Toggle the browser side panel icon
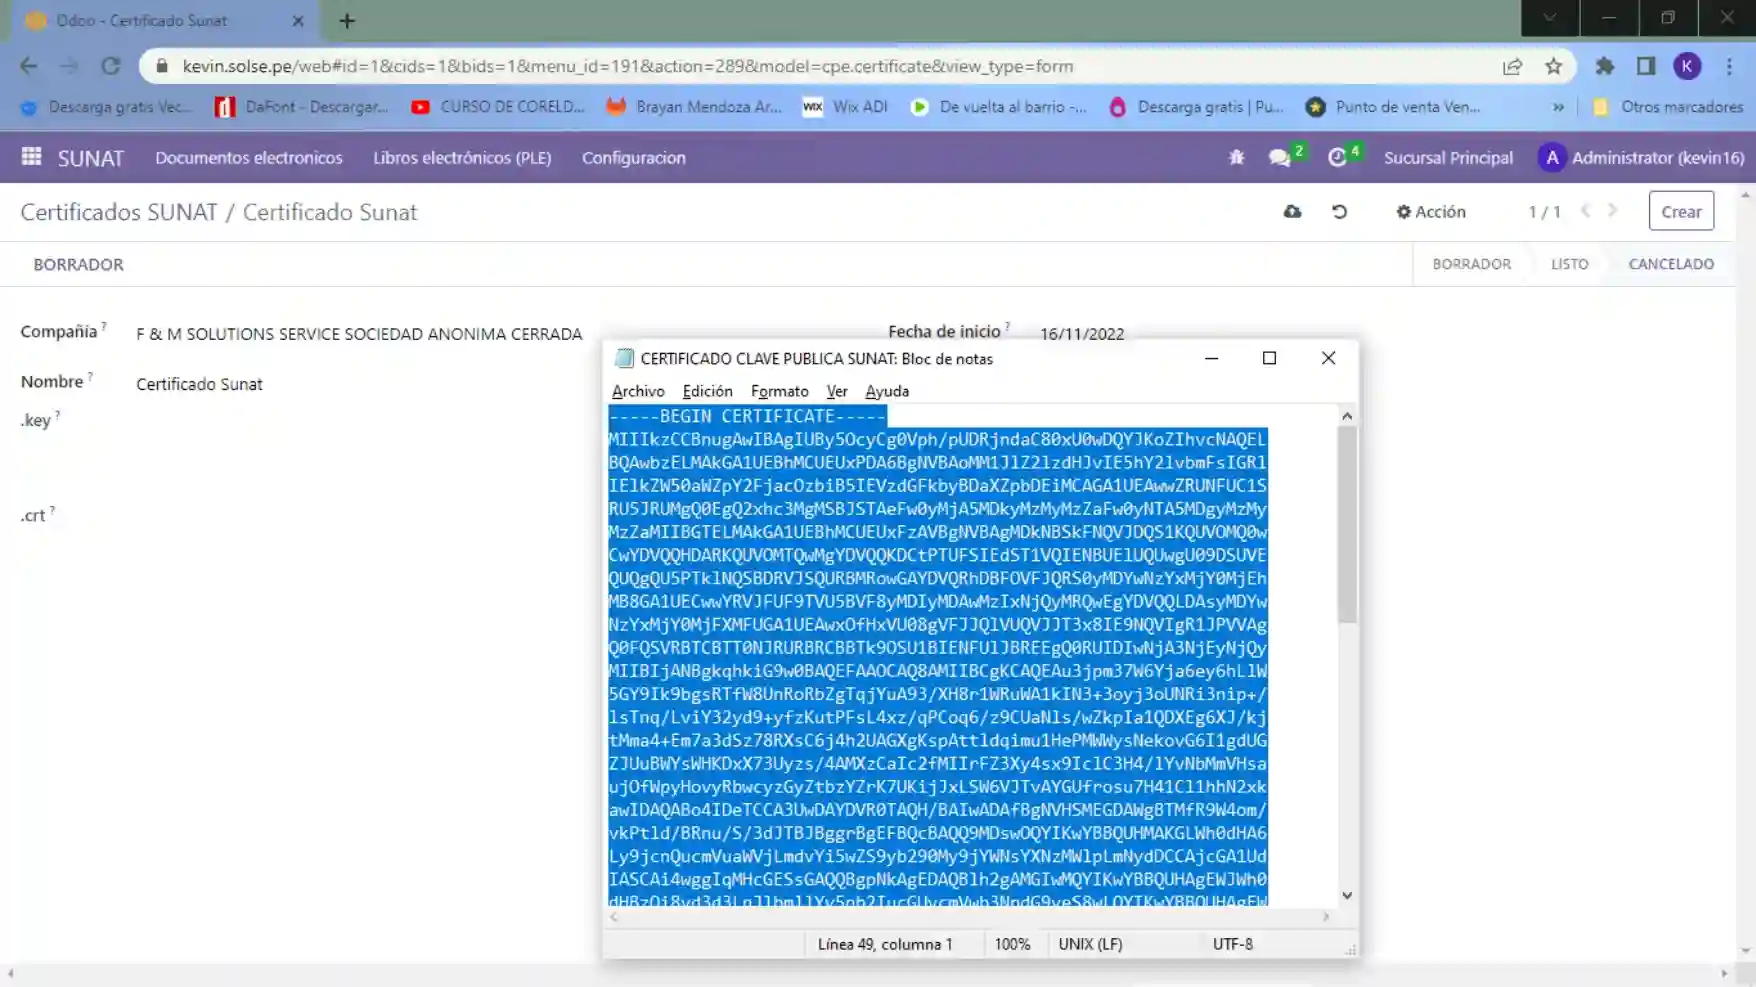This screenshot has height=987, width=1756. 1646,66
